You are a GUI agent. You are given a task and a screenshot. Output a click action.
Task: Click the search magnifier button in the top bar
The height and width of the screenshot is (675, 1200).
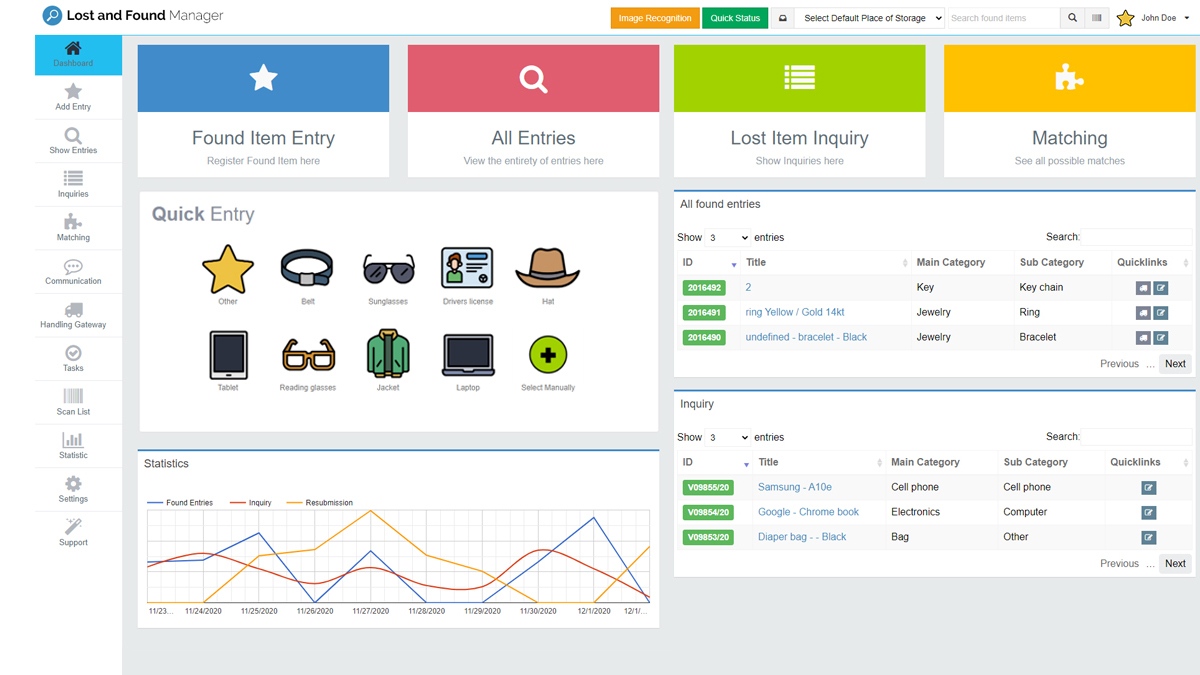coord(1072,18)
